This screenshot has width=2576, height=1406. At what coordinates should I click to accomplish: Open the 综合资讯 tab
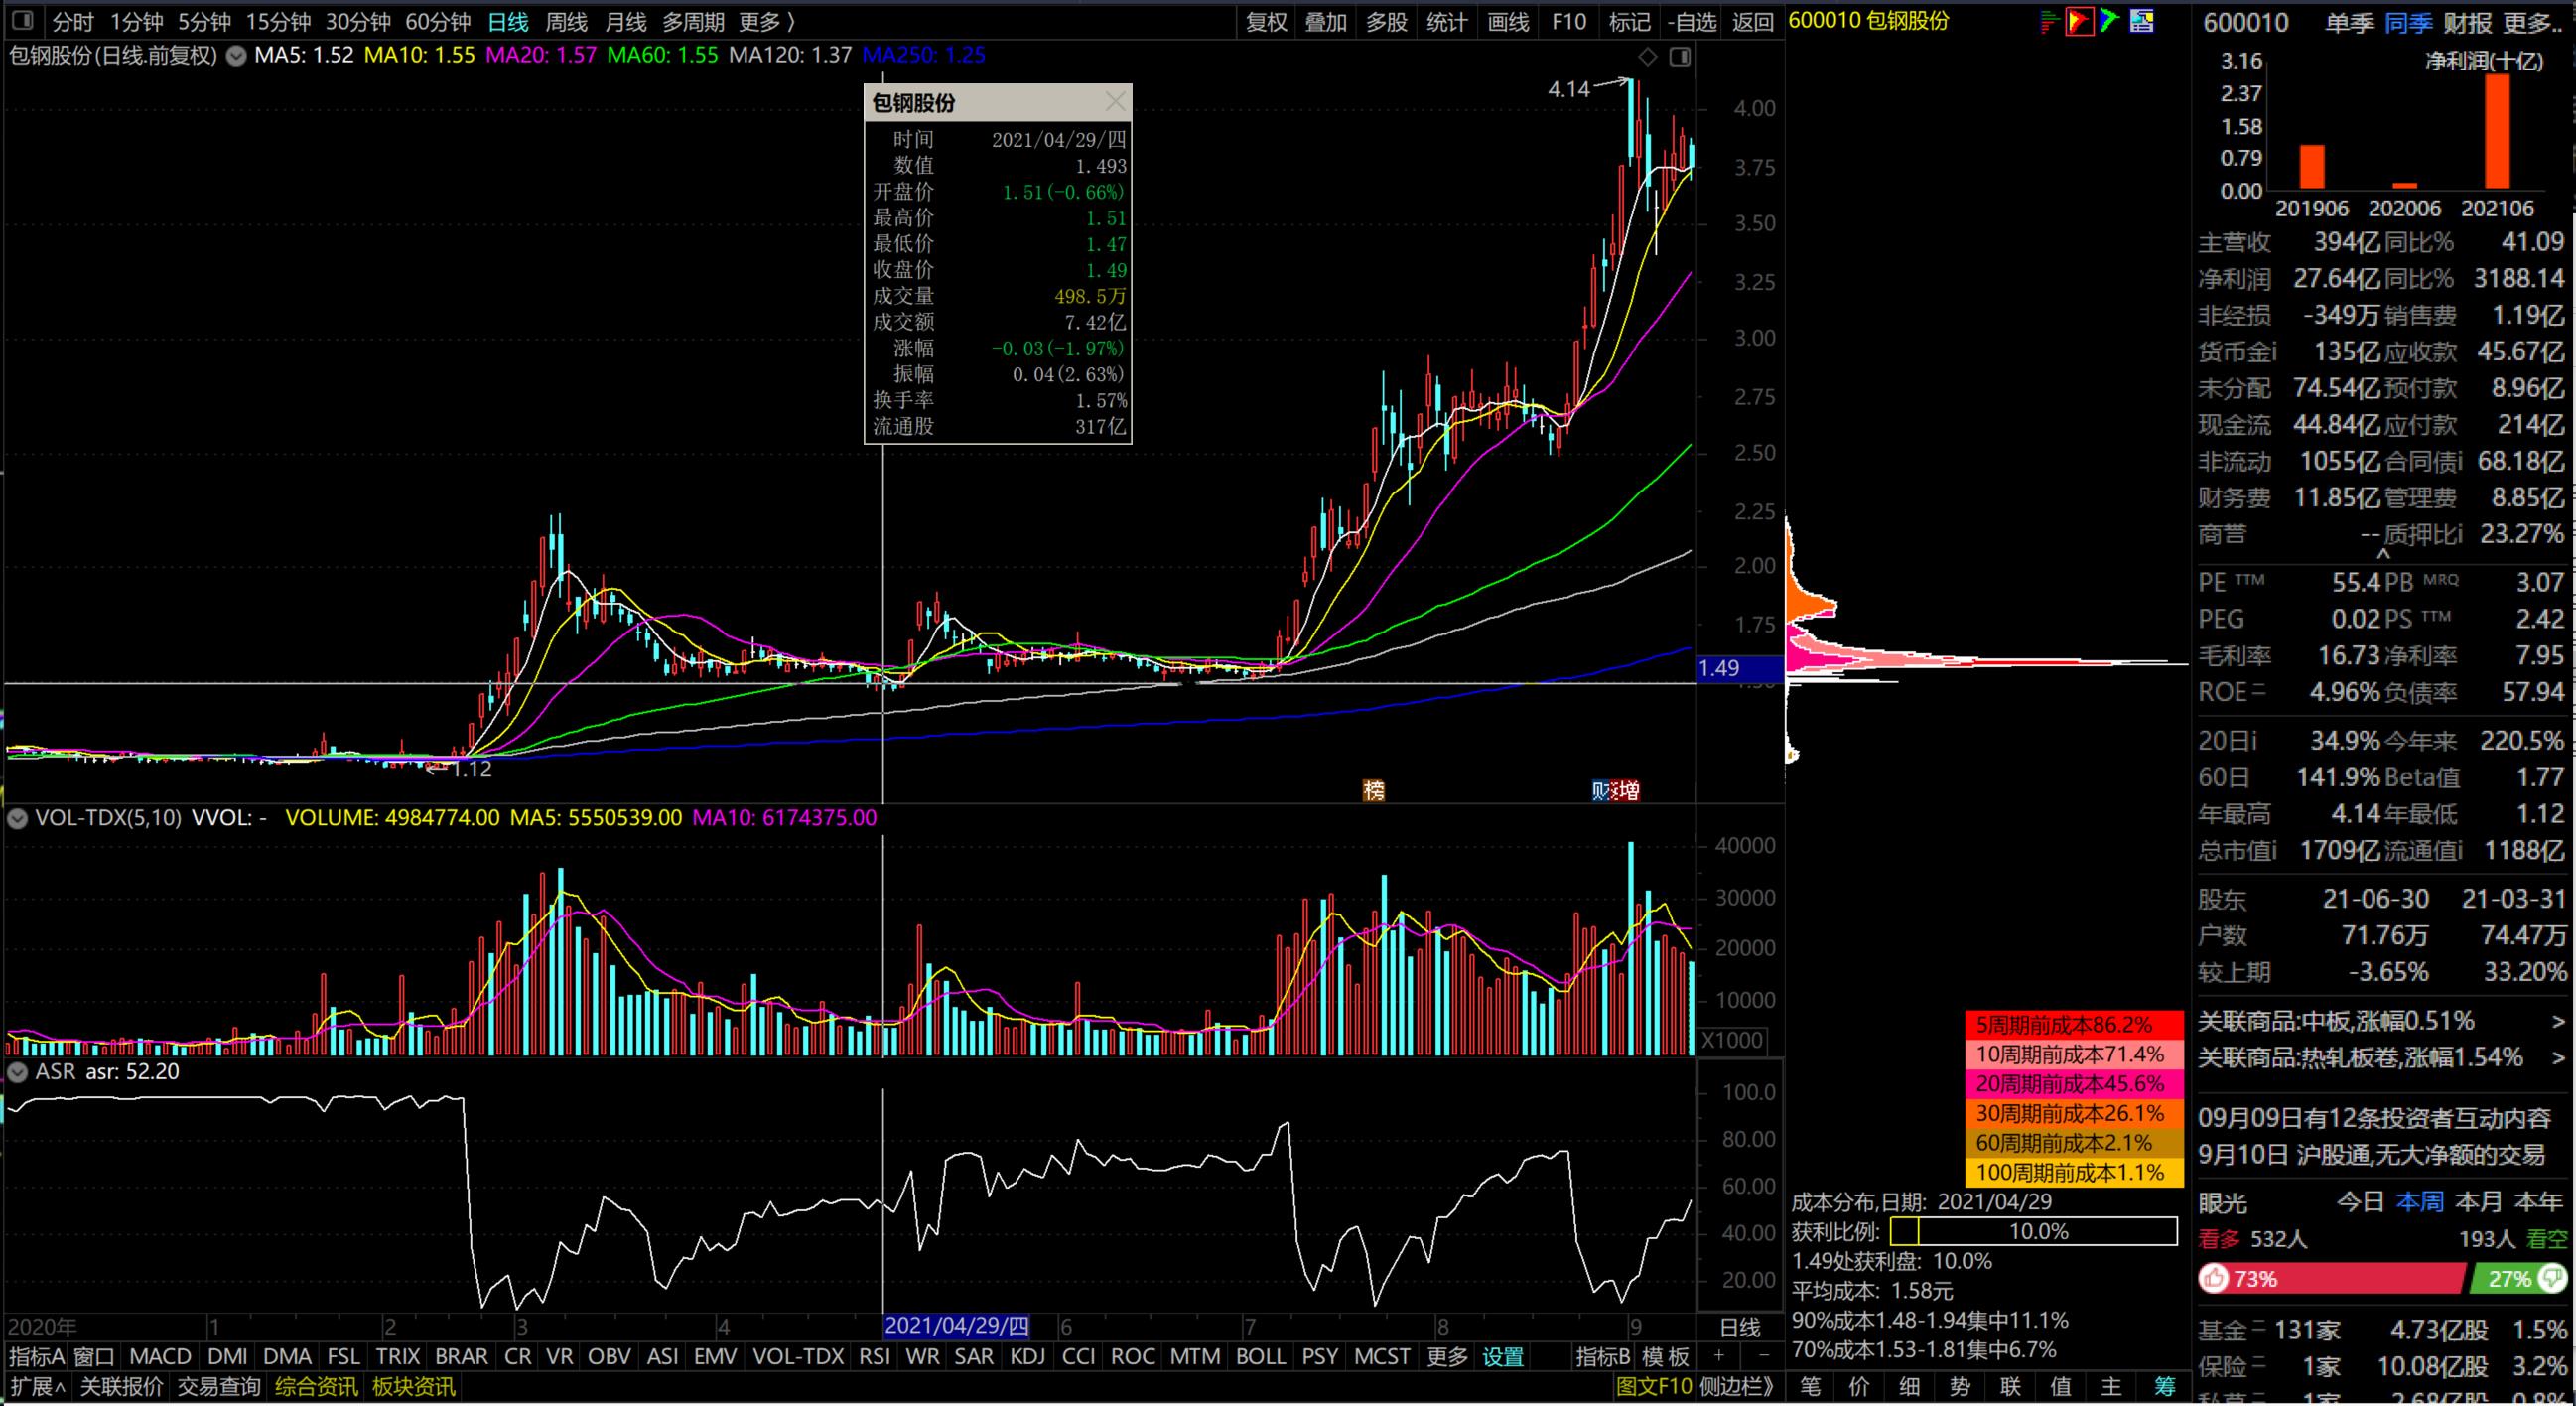316,1387
